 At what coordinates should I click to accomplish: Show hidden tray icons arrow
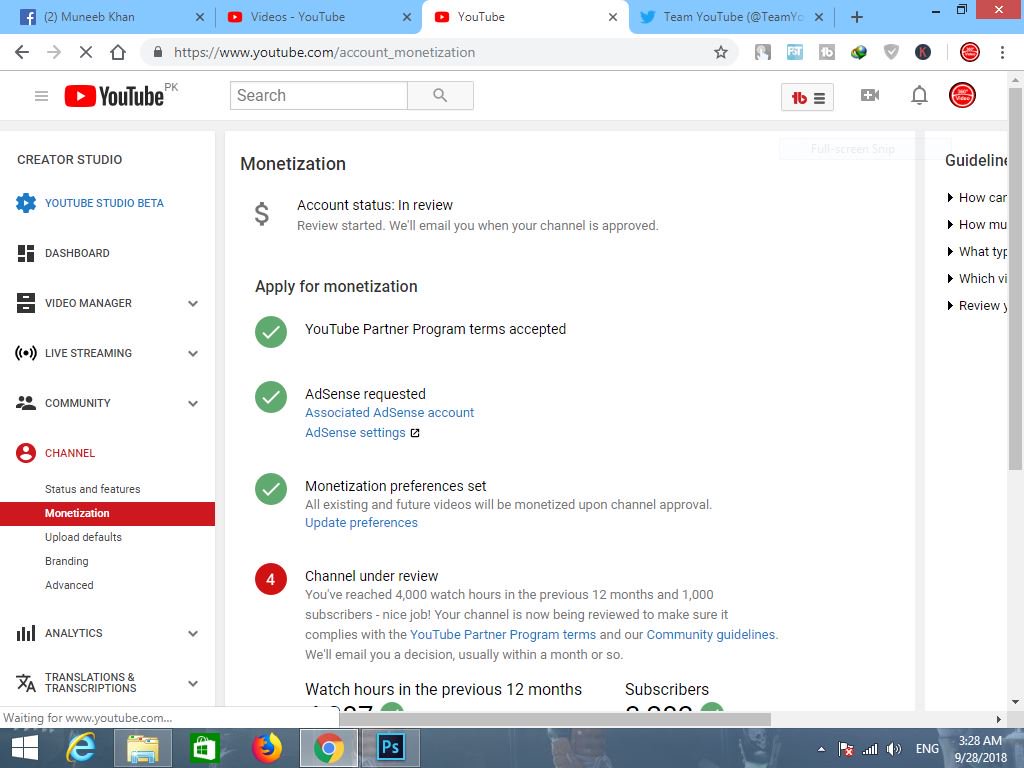tap(821, 749)
